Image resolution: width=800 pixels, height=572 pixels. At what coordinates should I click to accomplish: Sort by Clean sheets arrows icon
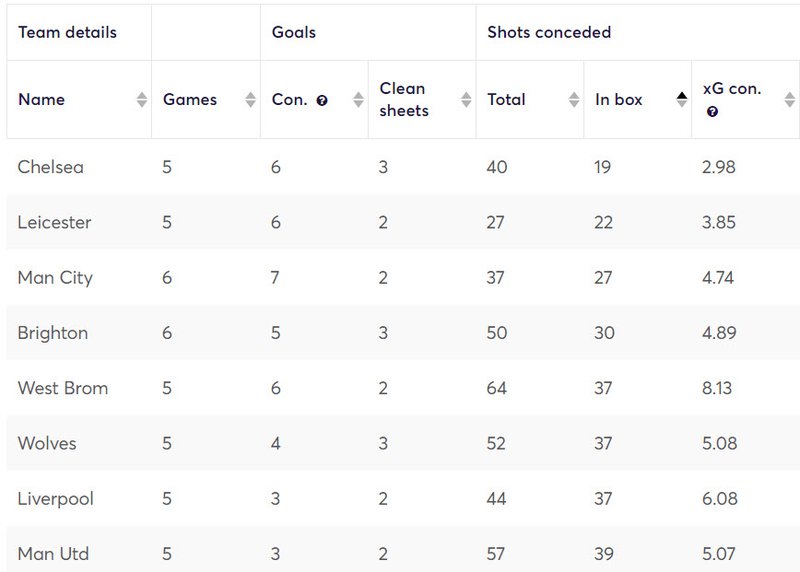point(466,100)
